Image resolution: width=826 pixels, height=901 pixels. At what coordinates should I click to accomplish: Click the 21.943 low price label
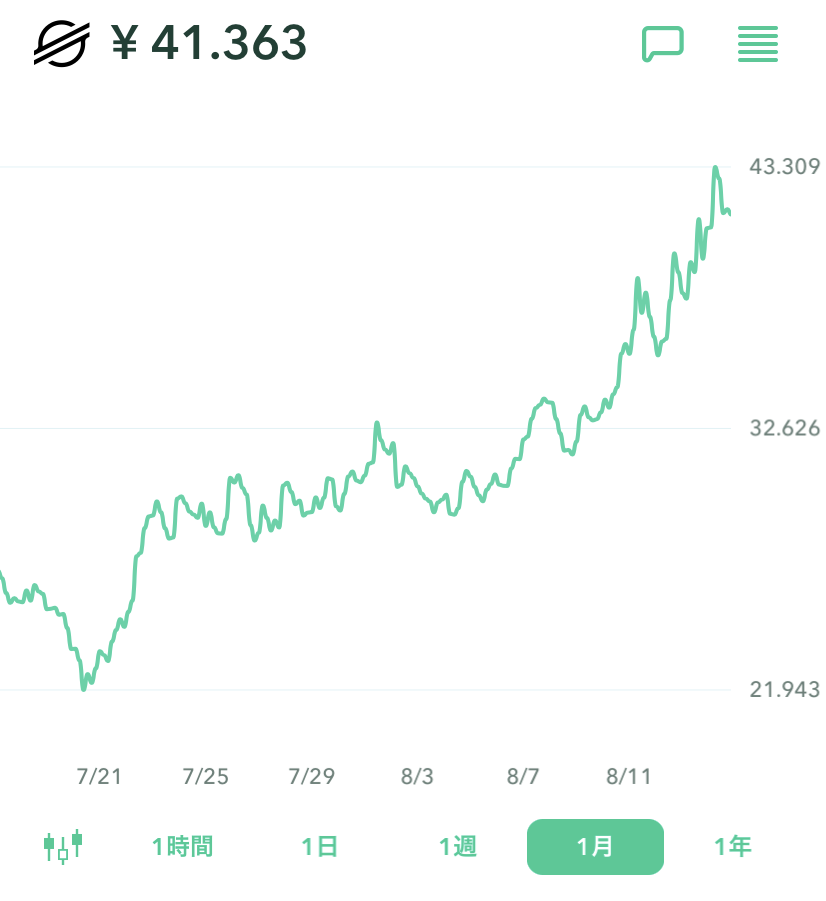click(785, 689)
